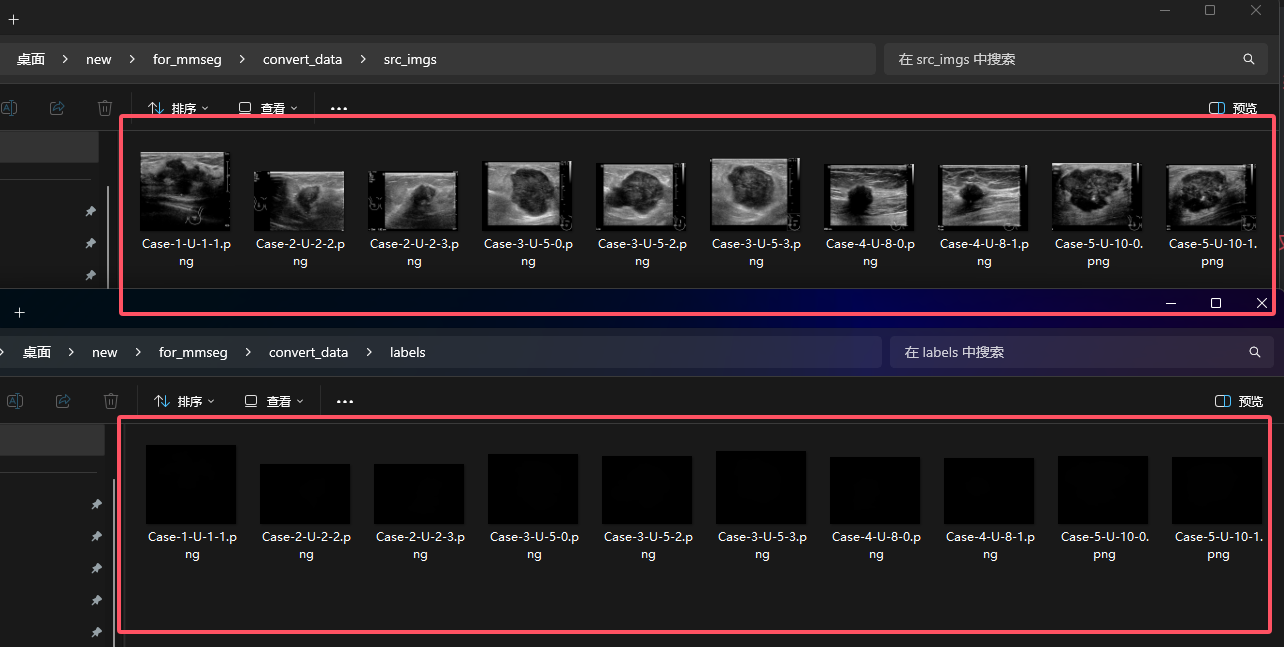Viewport: 1284px width, 647px height.
Task: Click src_imgs breadcrumb segment
Action: click(x=410, y=59)
